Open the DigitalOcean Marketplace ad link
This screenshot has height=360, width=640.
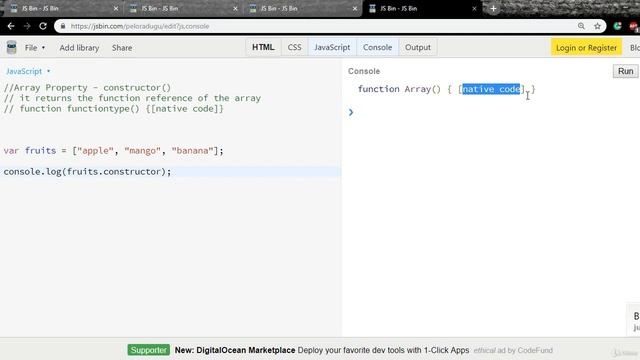[322, 350]
